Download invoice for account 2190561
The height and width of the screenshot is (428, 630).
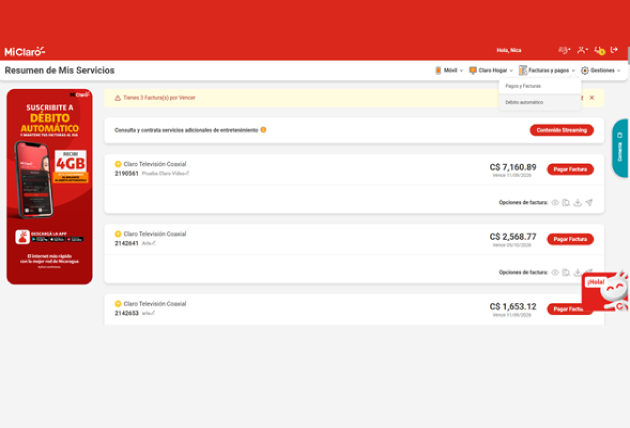pyautogui.click(x=577, y=203)
